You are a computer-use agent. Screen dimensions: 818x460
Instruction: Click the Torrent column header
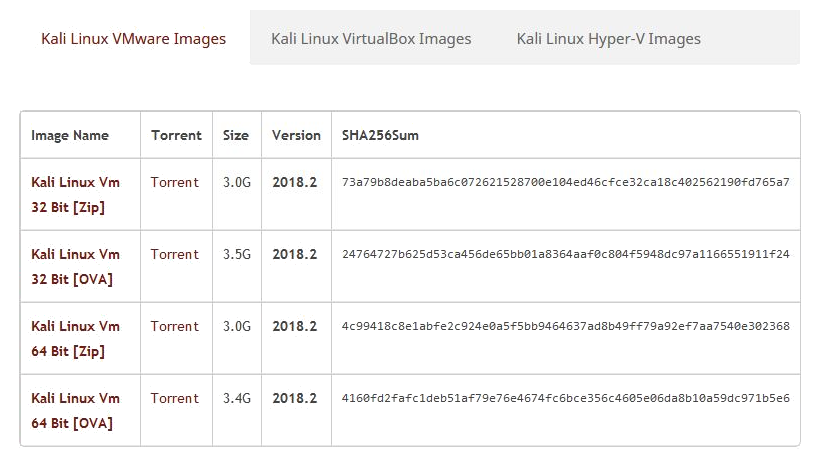tap(176, 135)
